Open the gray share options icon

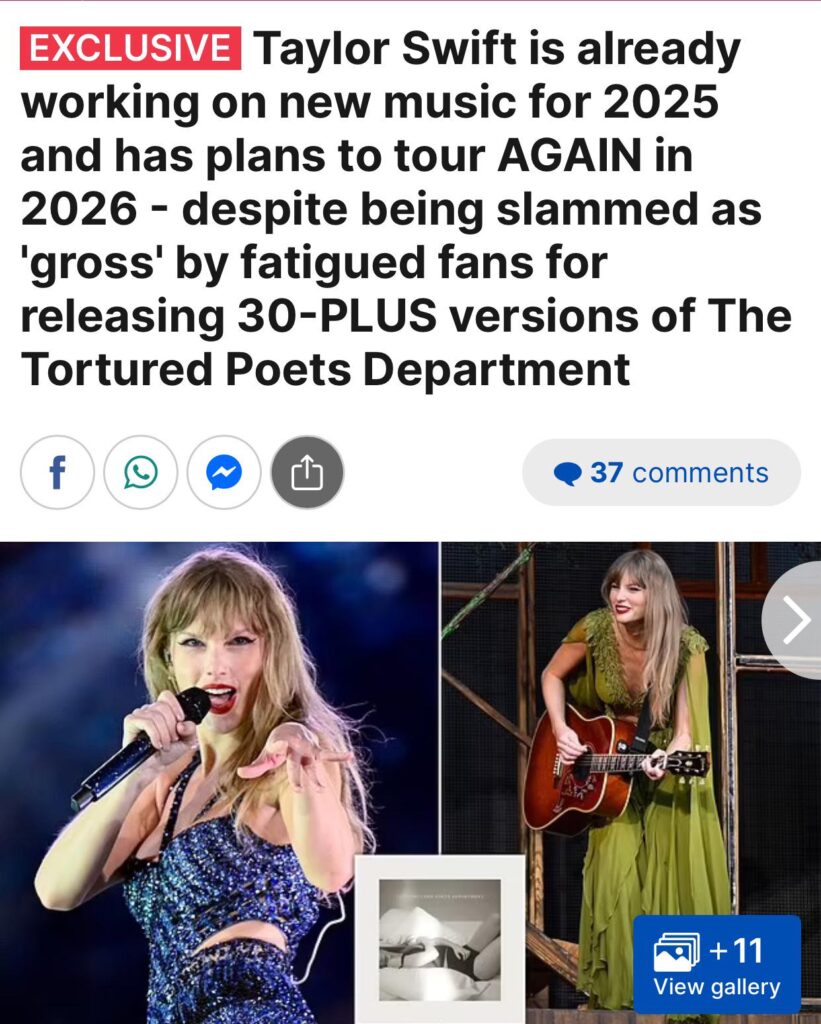coord(307,472)
